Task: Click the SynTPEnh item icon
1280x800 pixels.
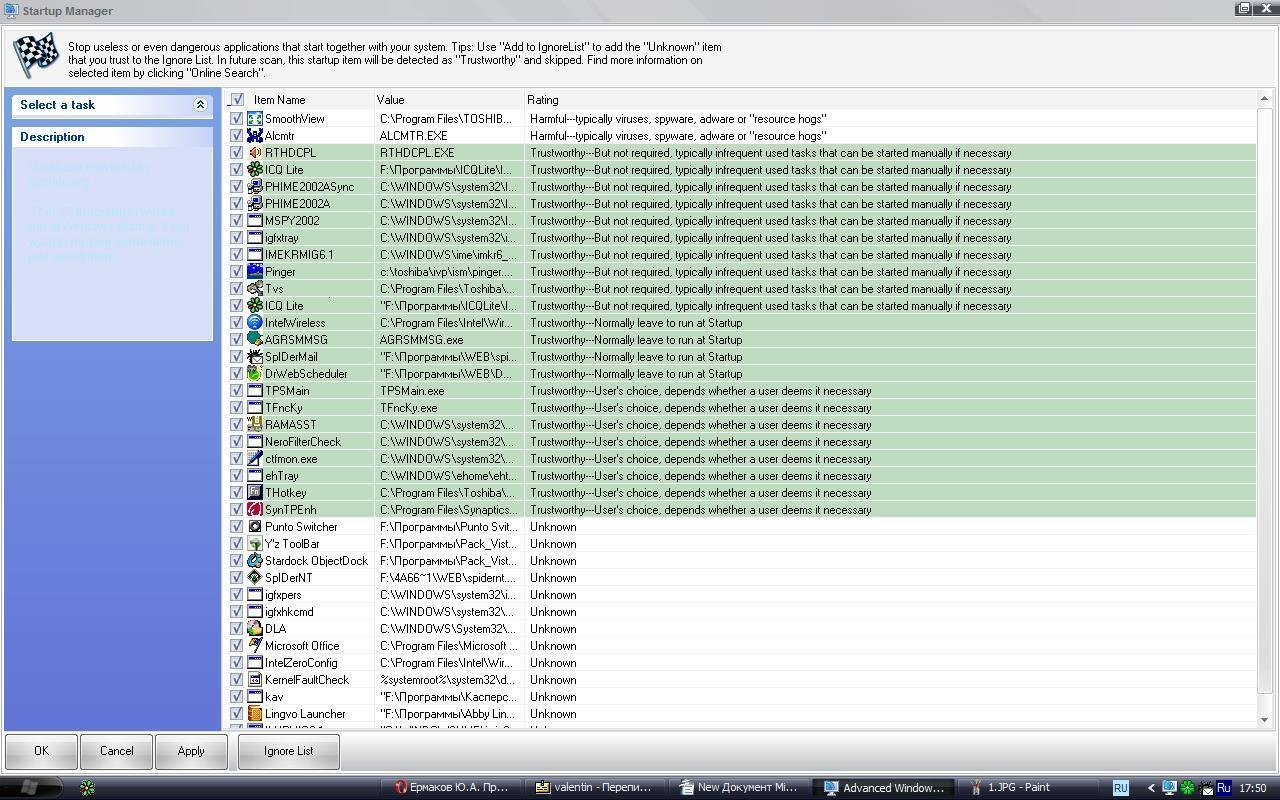Action: tap(255, 510)
